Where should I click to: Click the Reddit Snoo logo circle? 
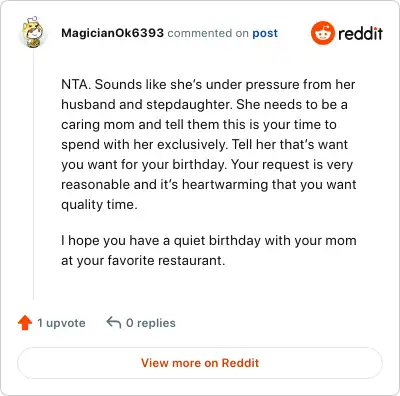coord(322,33)
